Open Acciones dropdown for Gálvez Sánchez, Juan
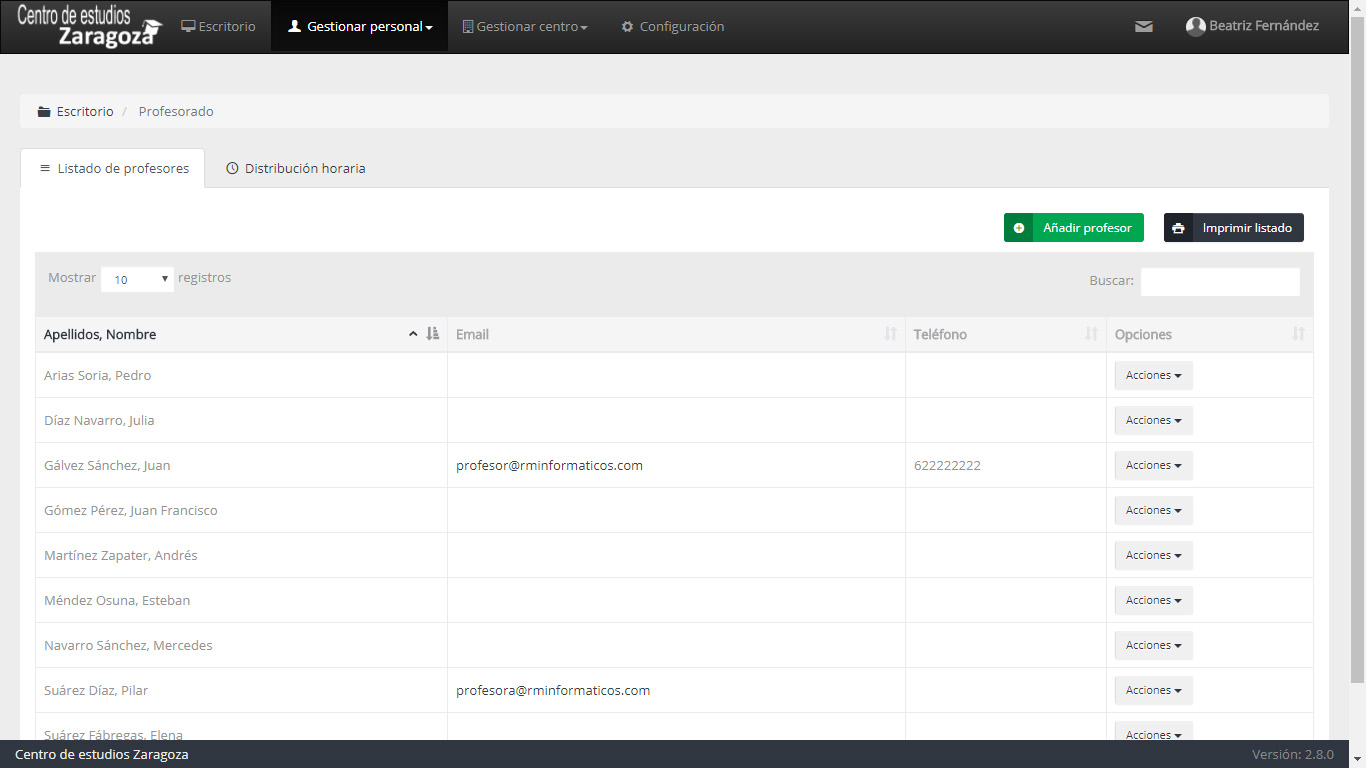This screenshot has height=768, width=1366. (x=1154, y=465)
